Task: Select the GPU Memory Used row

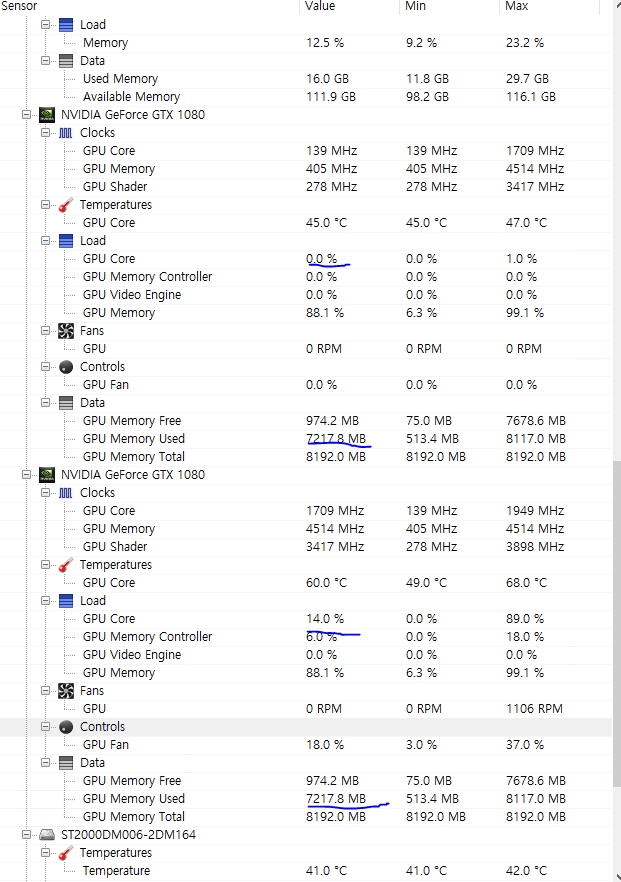Action: coord(133,438)
